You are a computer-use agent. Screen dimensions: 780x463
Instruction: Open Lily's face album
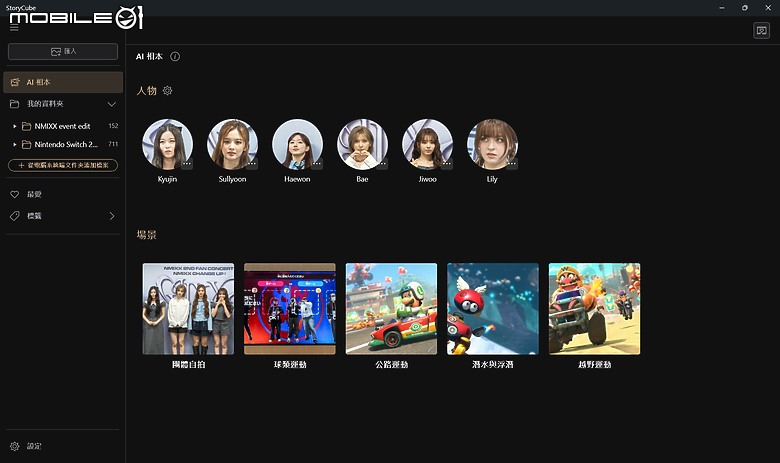pyautogui.click(x=492, y=144)
